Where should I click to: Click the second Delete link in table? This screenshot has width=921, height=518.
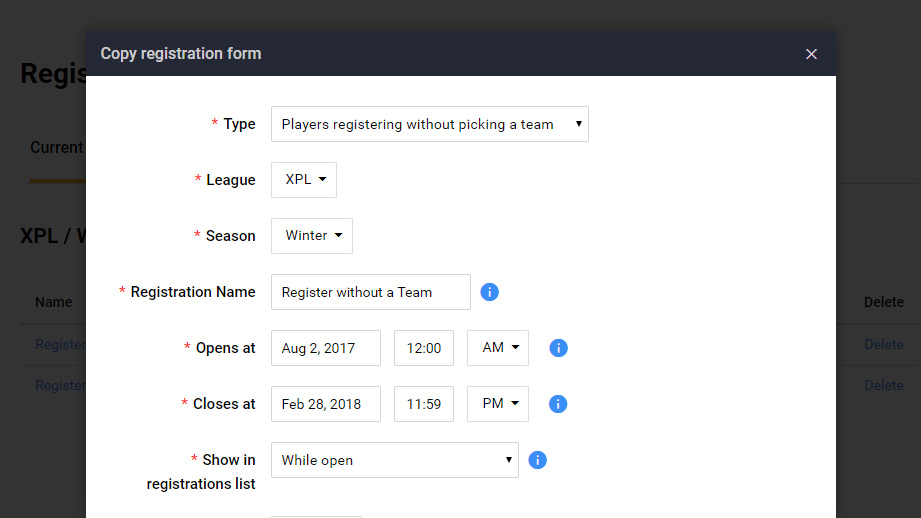(884, 385)
